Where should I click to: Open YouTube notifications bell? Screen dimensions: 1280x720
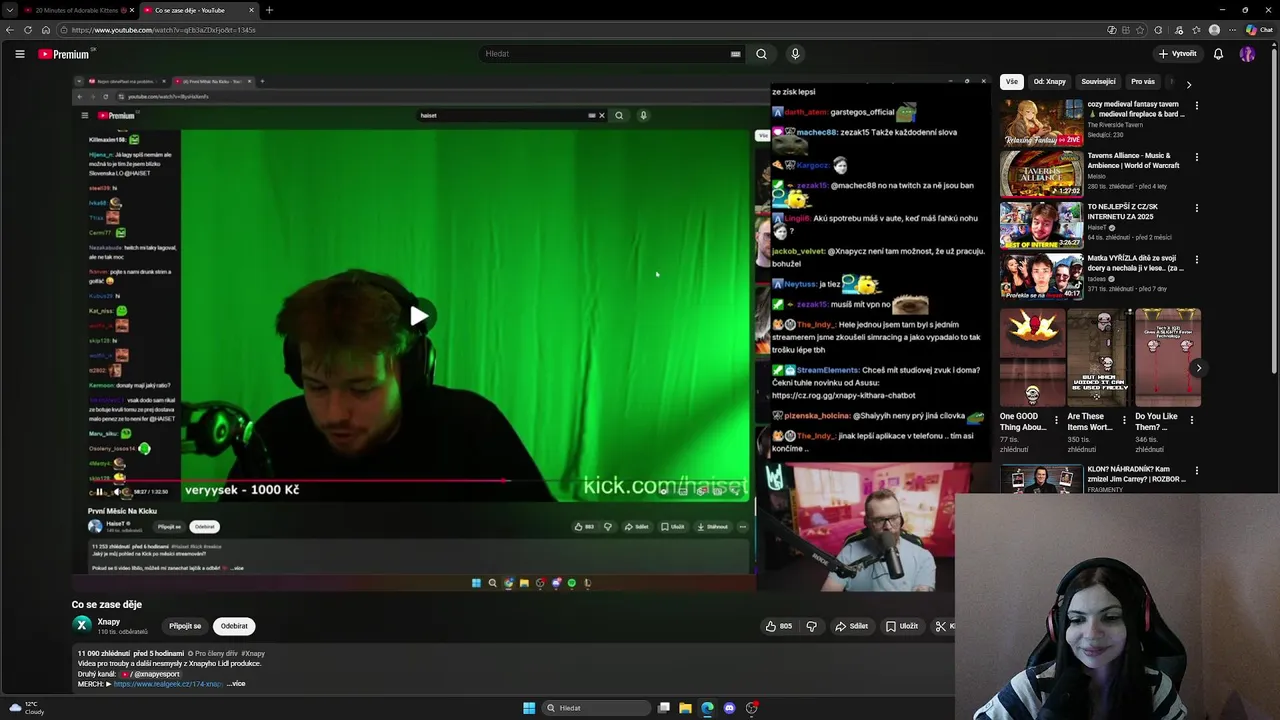pos(1218,54)
